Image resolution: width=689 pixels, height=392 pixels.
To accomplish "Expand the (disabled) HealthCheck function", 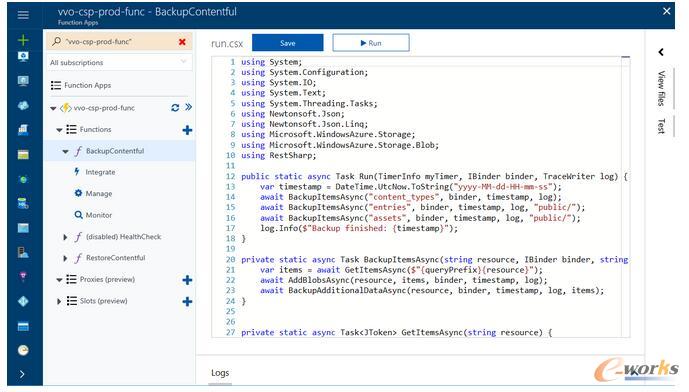I will click(65, 237).
